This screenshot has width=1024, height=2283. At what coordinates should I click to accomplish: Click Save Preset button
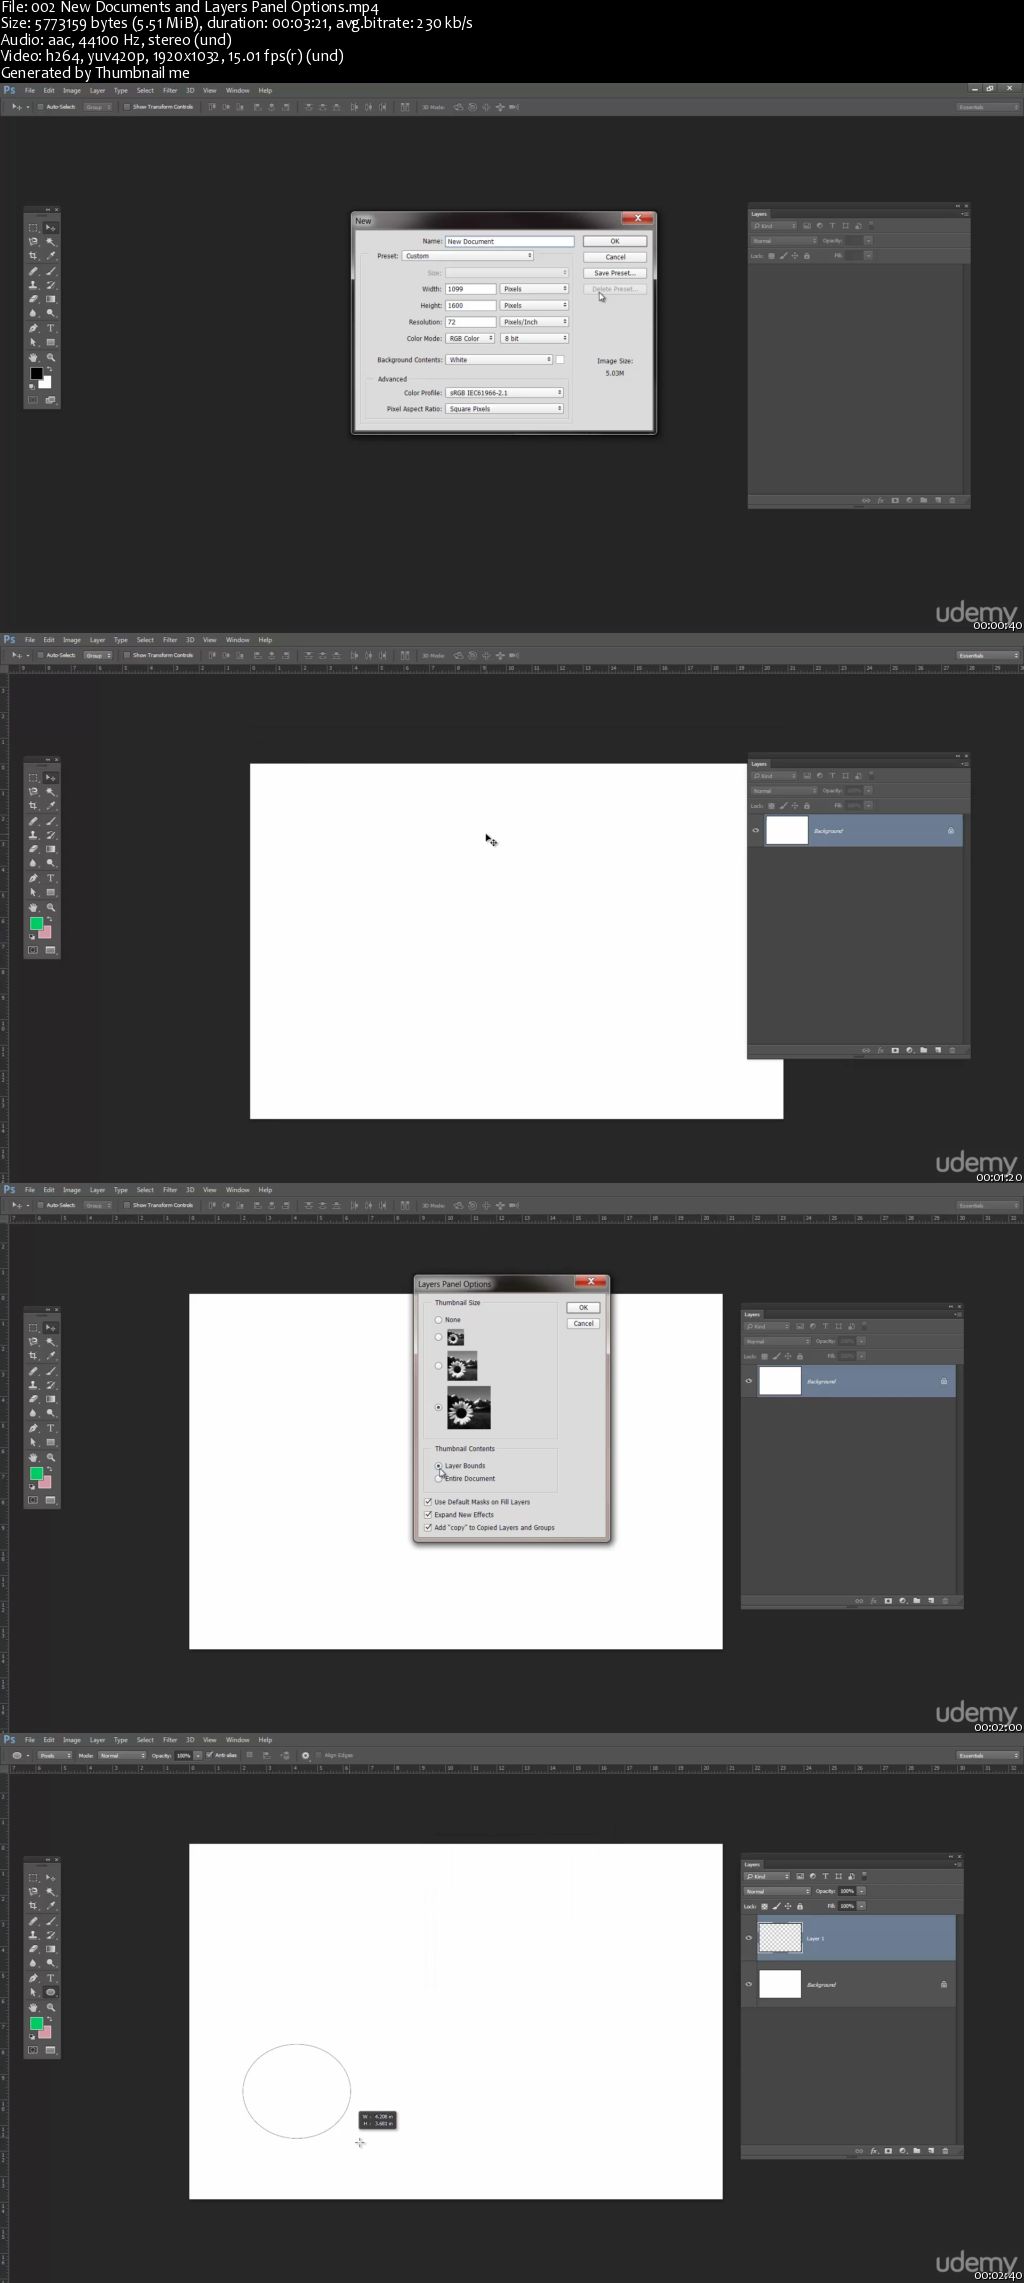pyautogui.click(x=615, y=273)
